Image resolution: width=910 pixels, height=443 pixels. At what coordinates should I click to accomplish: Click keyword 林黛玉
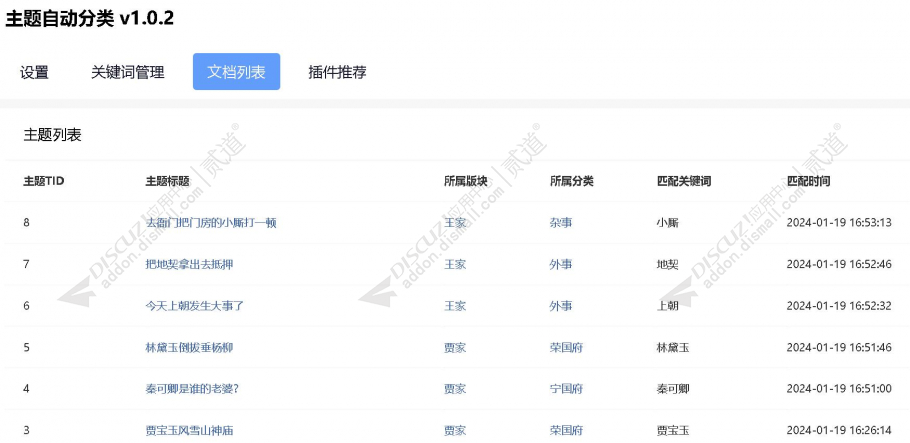click(x=673, y=348)
